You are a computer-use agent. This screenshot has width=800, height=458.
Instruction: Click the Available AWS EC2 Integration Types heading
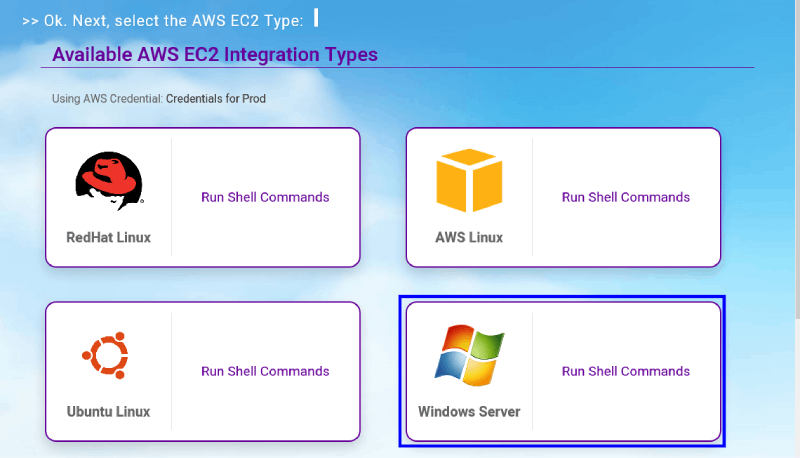[215, 55]
